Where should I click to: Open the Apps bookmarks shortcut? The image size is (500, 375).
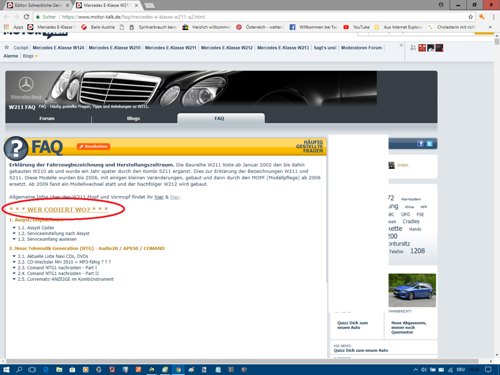[14, 27]
